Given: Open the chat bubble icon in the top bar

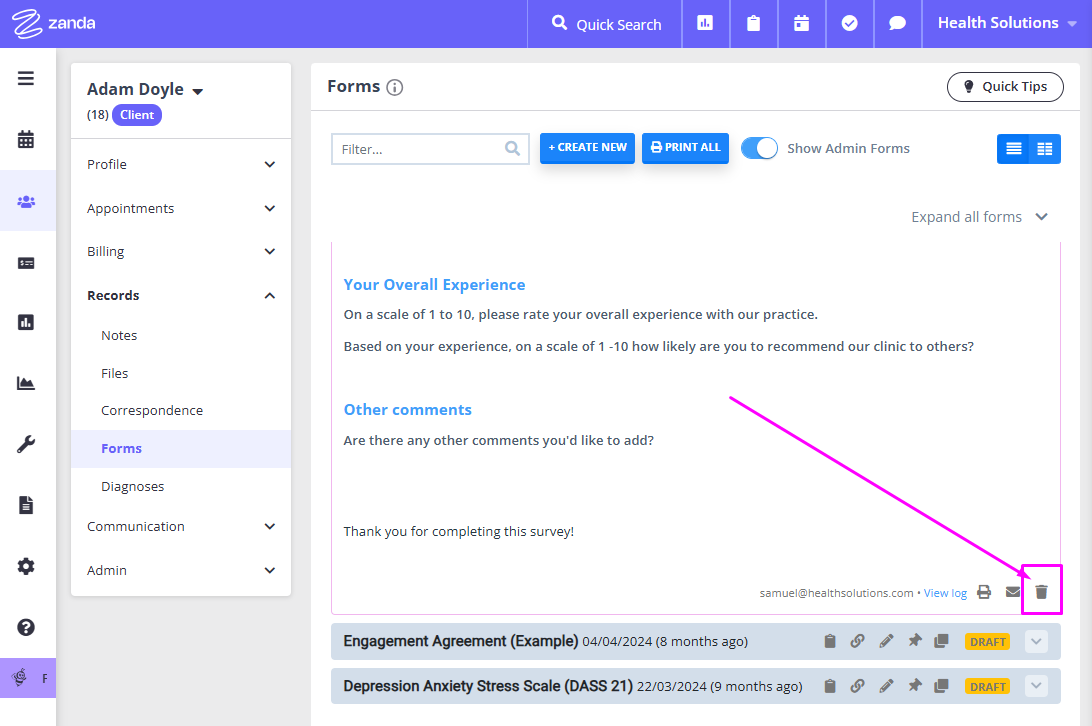Looking at the screenshot, I should 897,22.
